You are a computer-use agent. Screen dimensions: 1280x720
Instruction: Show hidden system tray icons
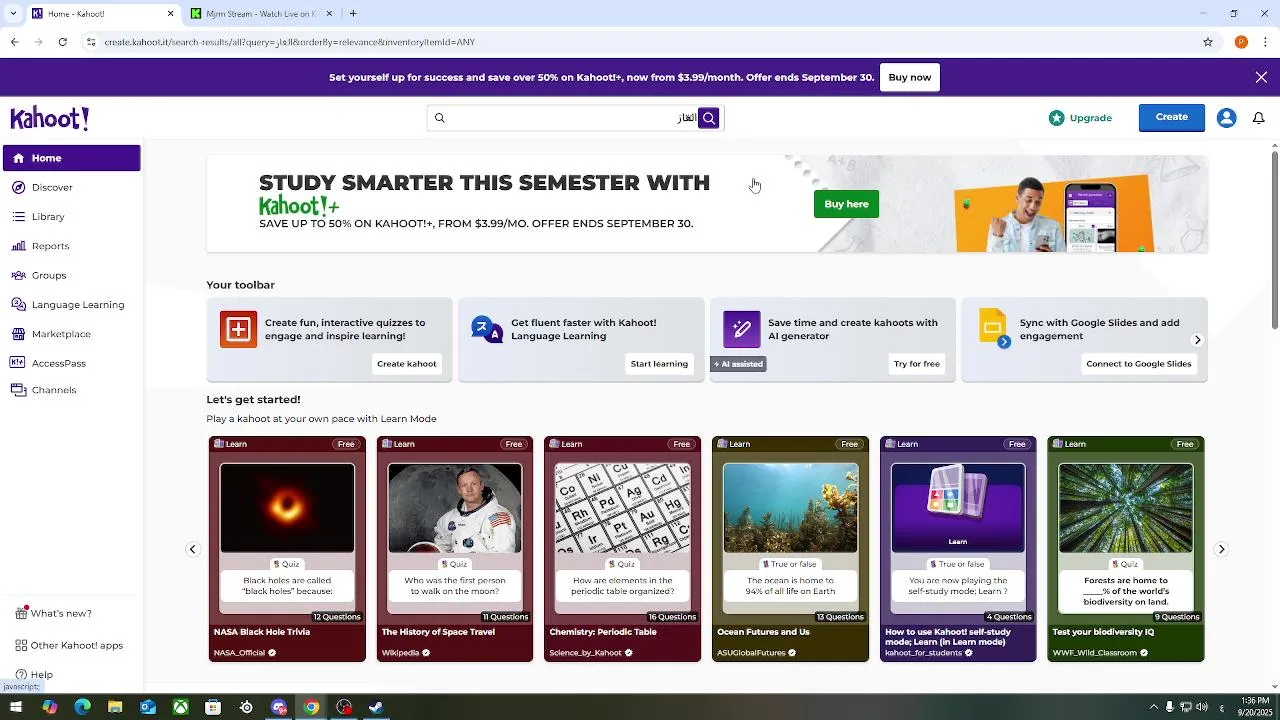coord(1153,707)
